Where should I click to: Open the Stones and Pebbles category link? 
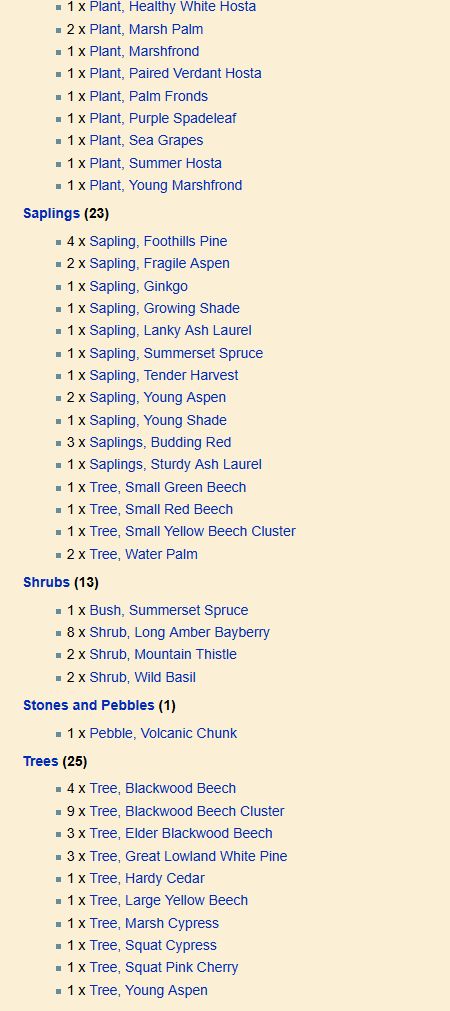88,705
